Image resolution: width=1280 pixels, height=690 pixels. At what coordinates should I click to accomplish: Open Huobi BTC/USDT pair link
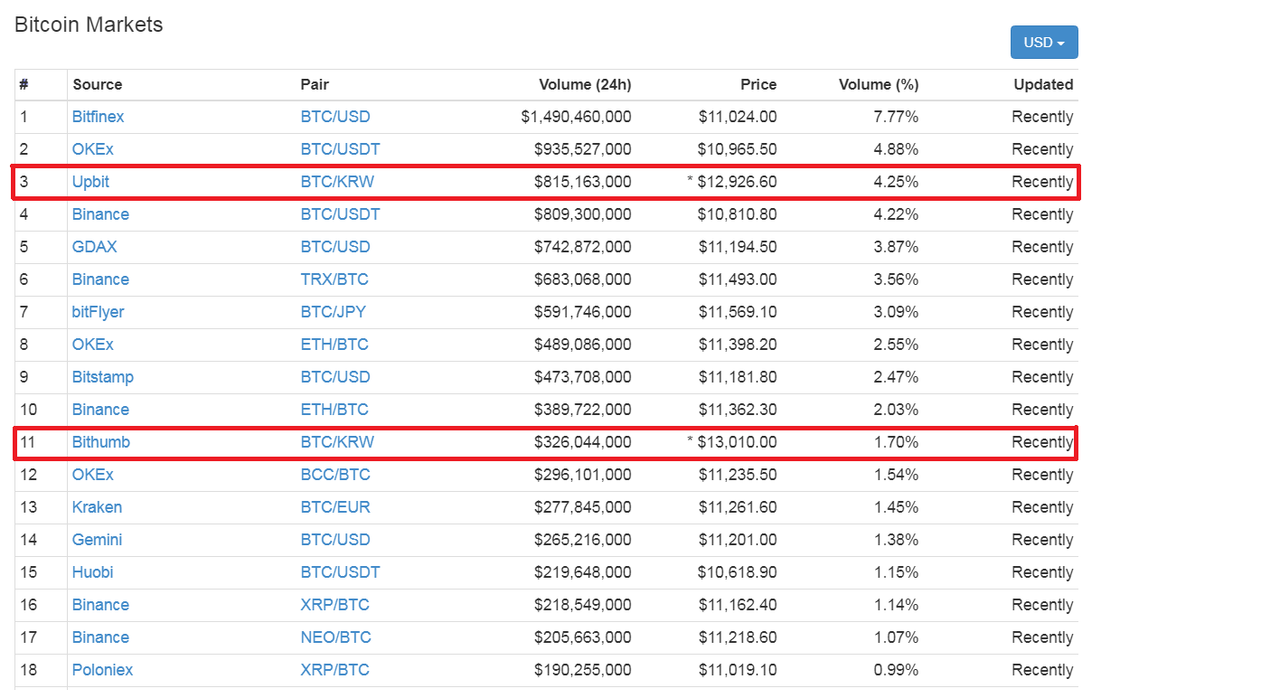pos(340,572)
